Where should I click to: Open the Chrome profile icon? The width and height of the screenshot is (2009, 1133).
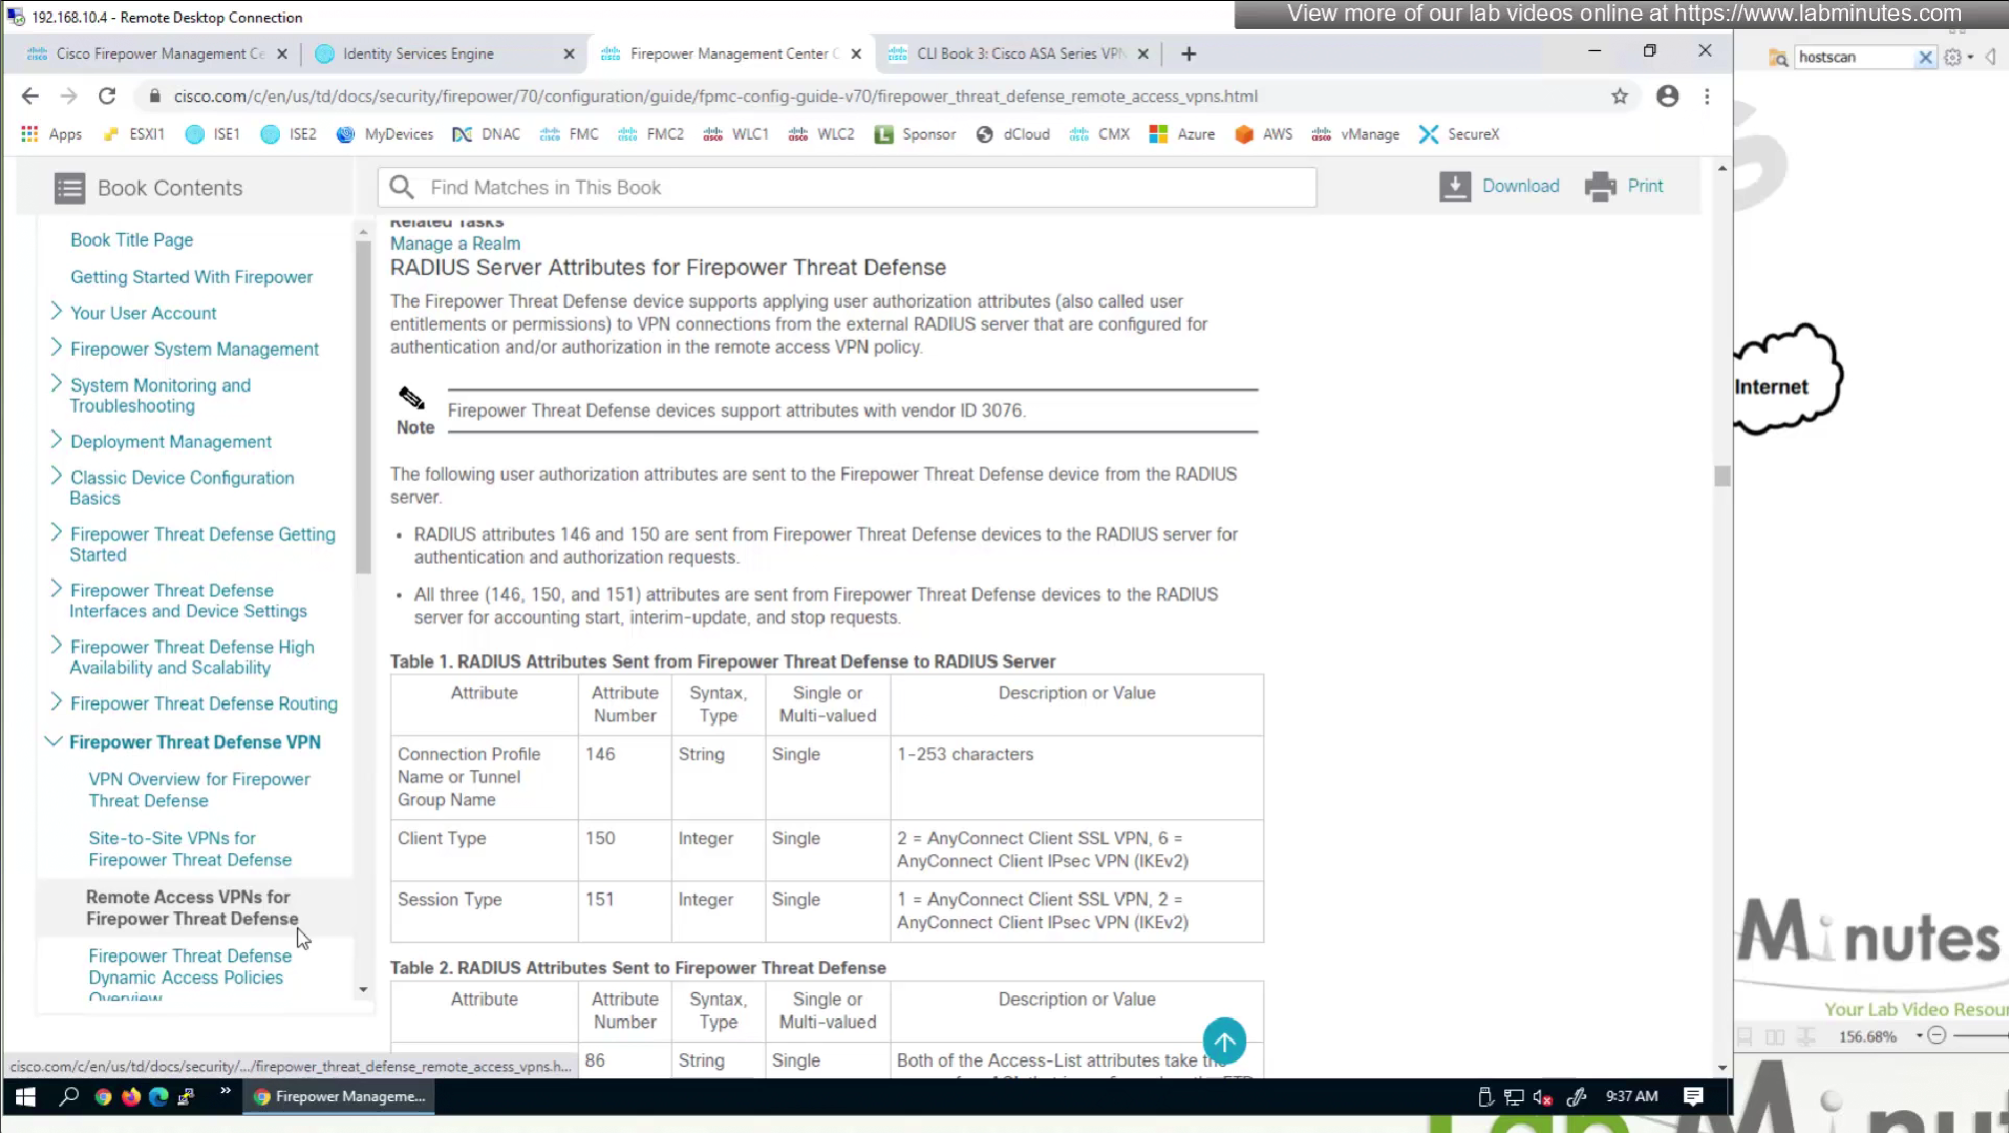pyautogui.click(x=1667, y=96)
